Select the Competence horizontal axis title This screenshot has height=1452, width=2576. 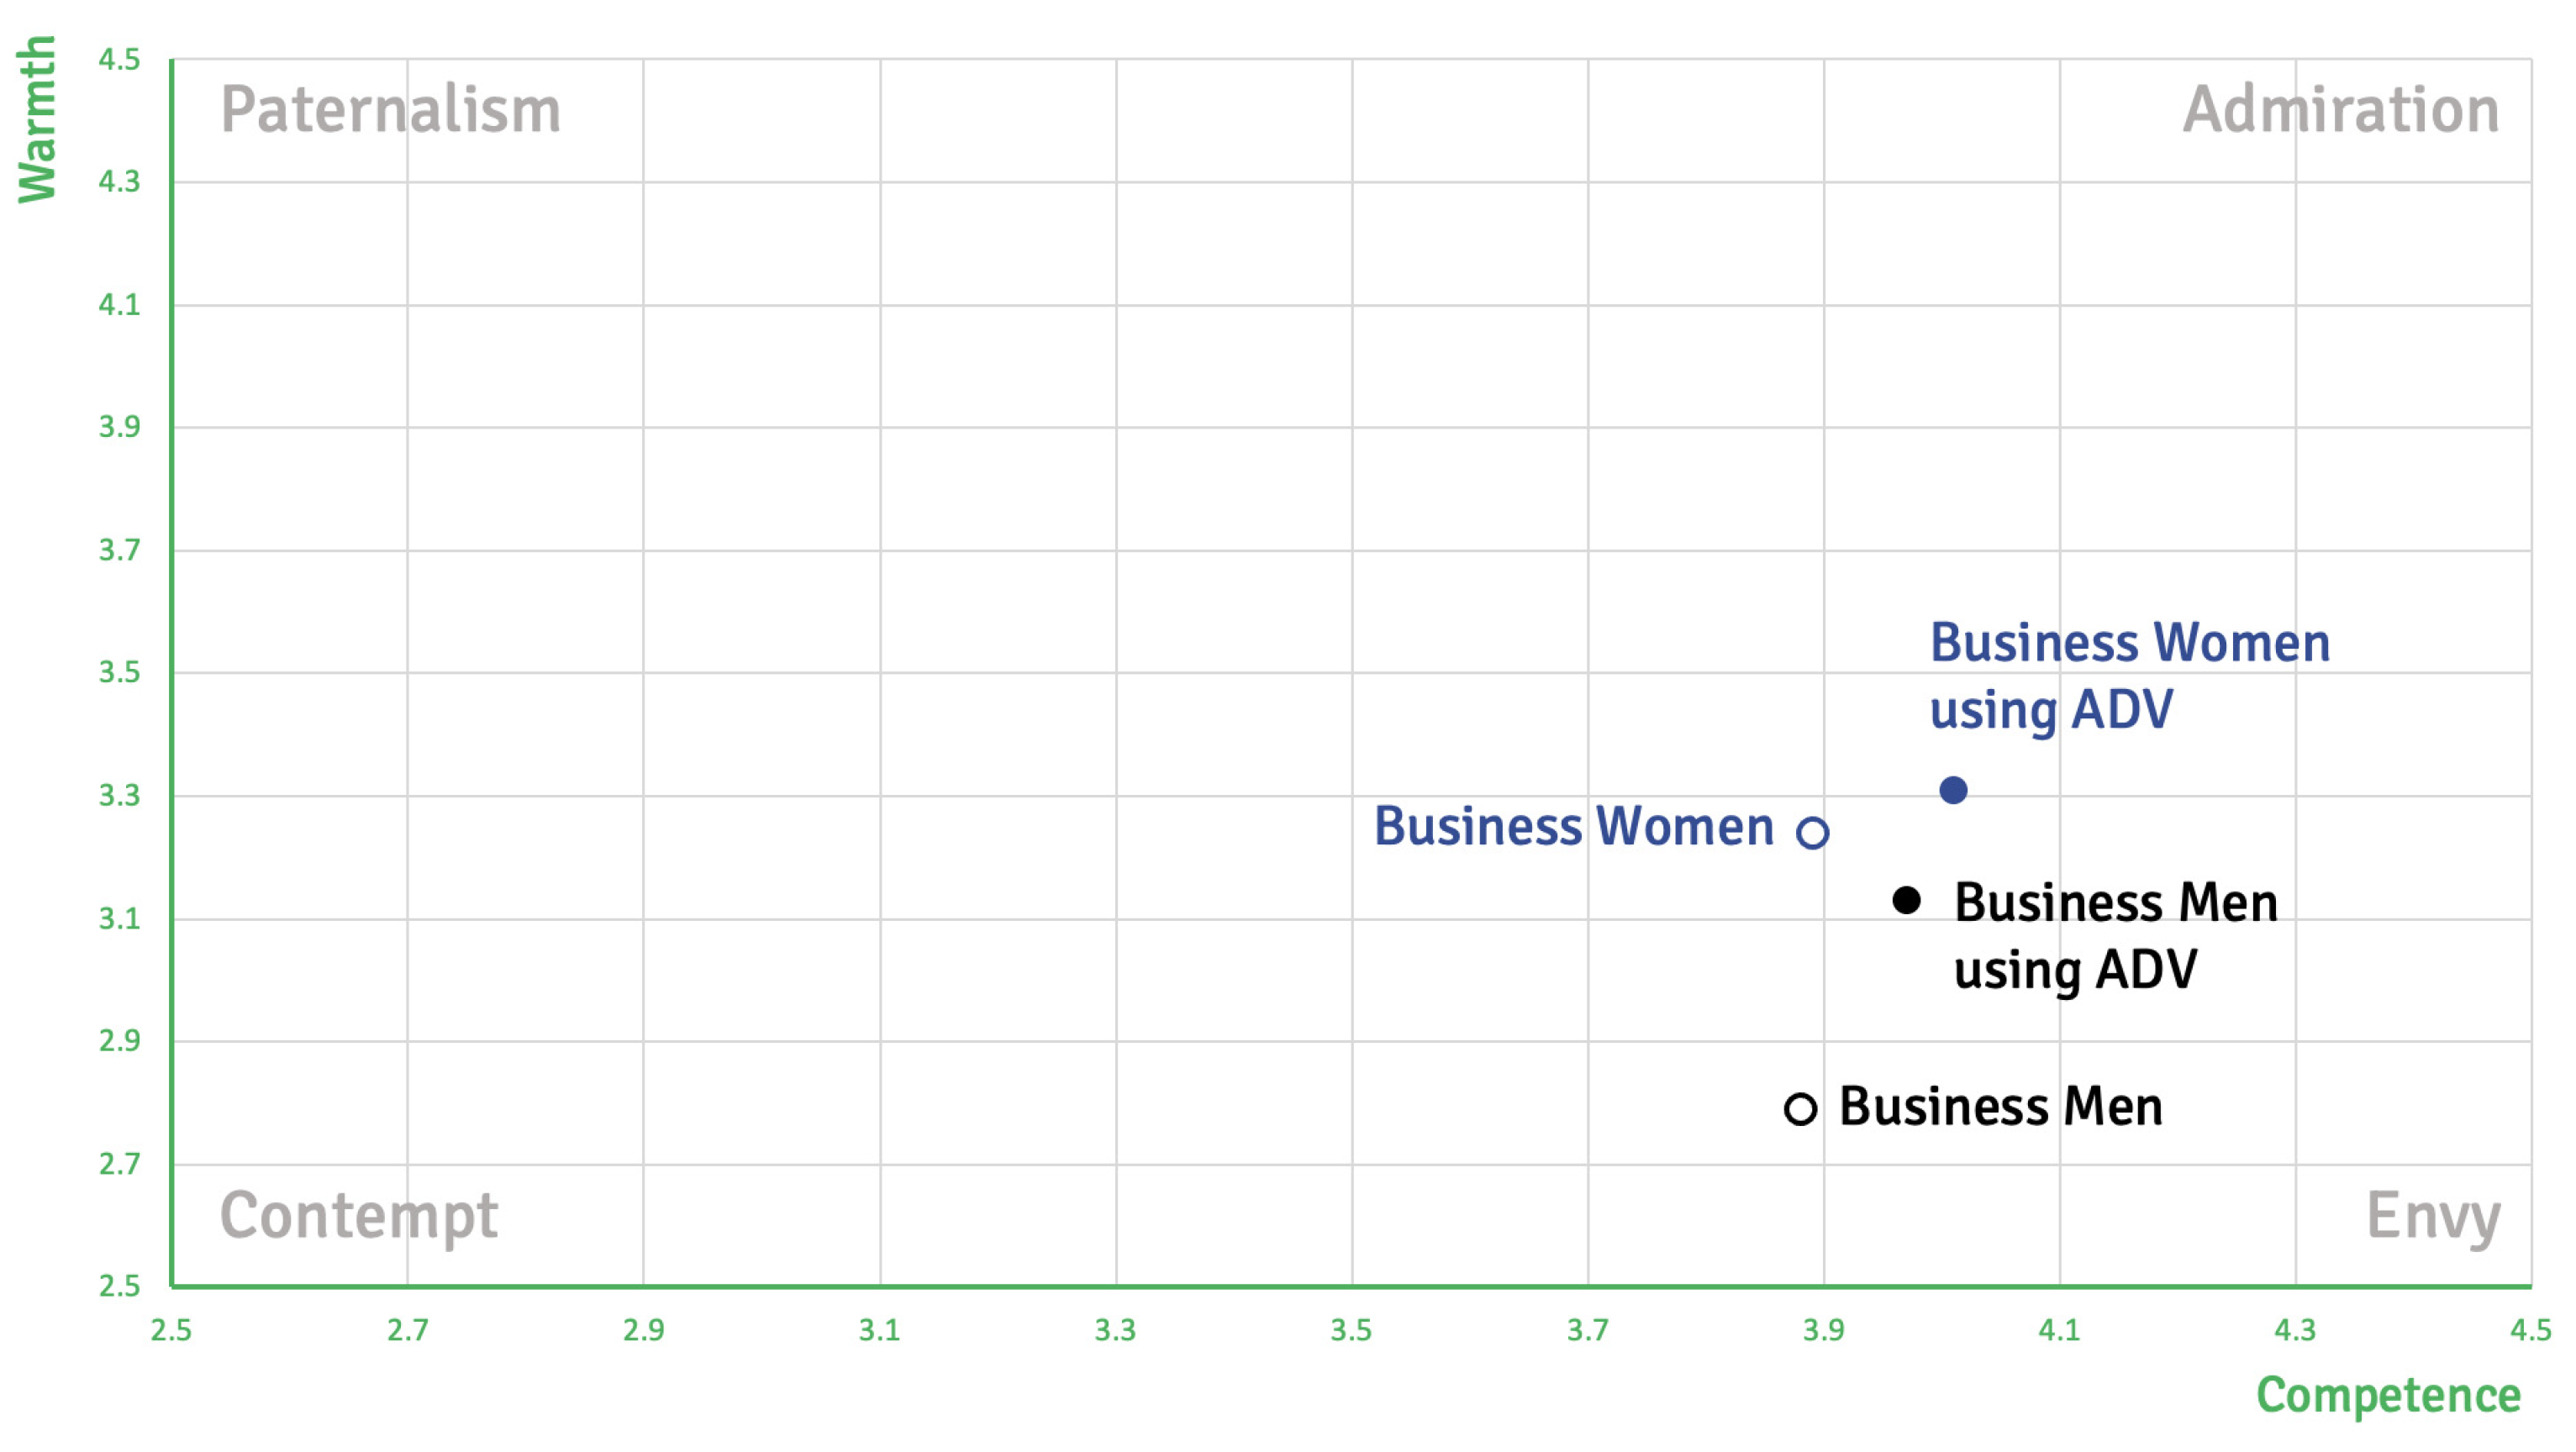[x=2388, y=1395]
